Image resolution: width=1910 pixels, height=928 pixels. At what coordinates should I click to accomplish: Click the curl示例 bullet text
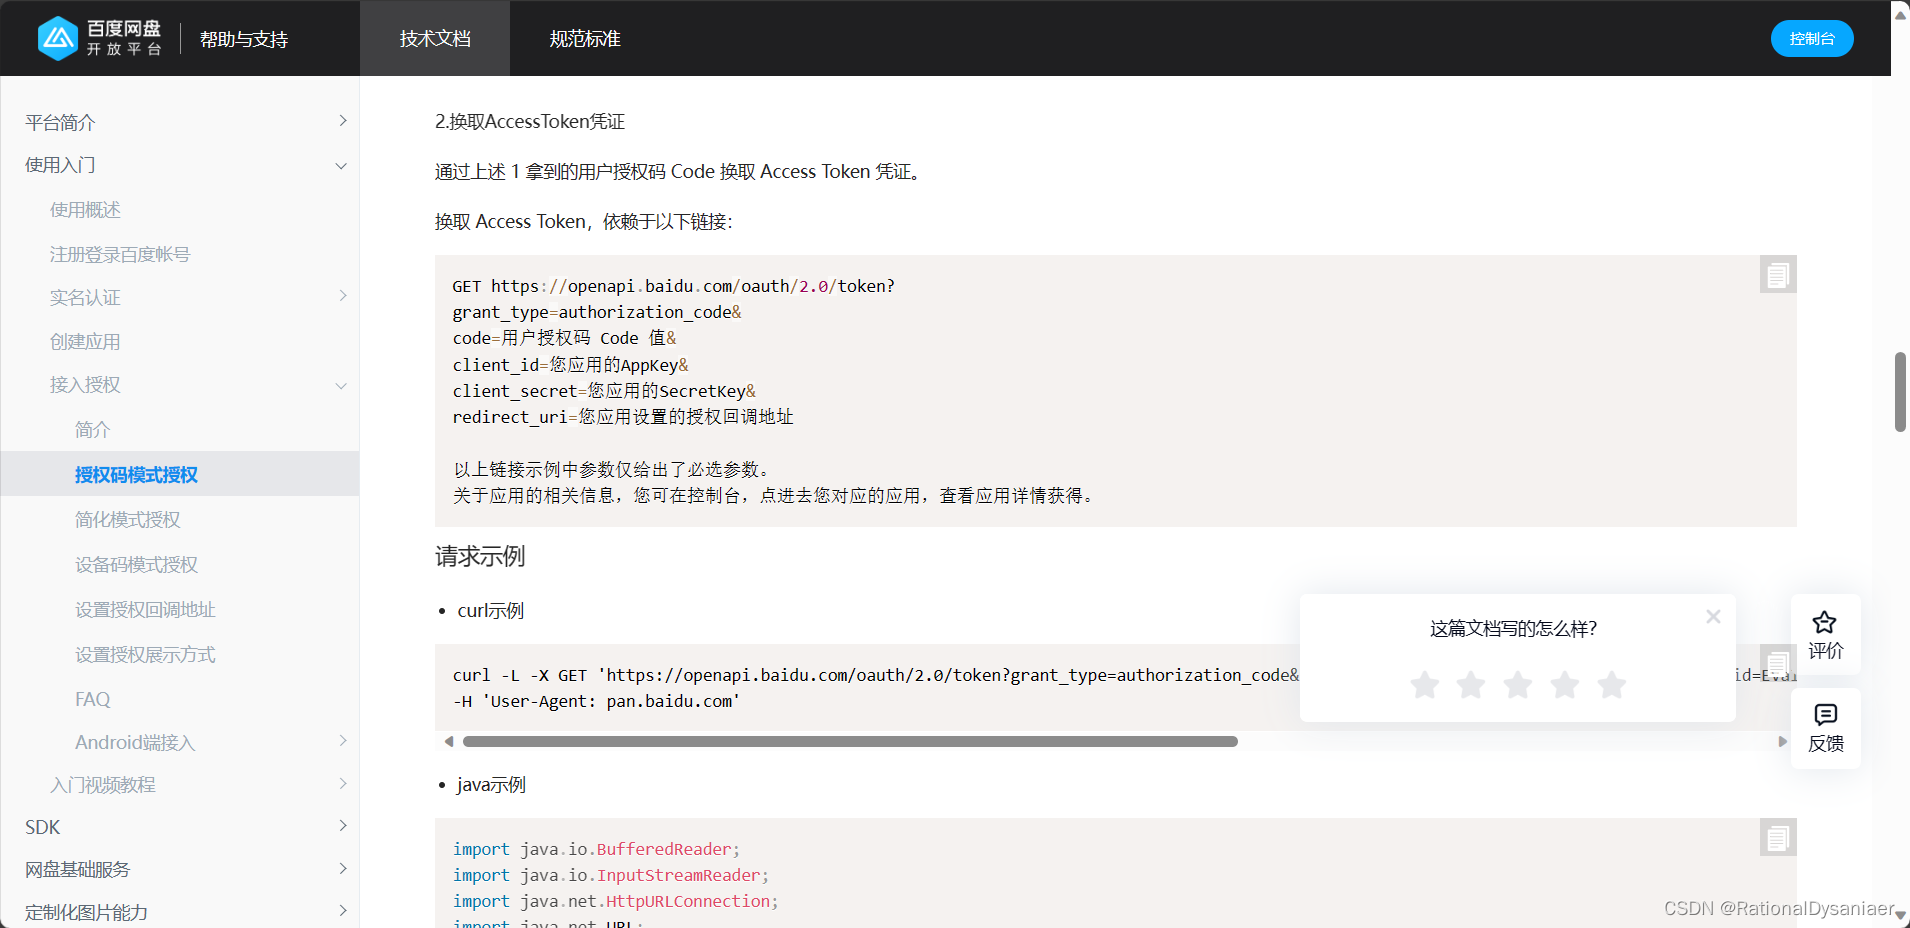tap(490, 610)
